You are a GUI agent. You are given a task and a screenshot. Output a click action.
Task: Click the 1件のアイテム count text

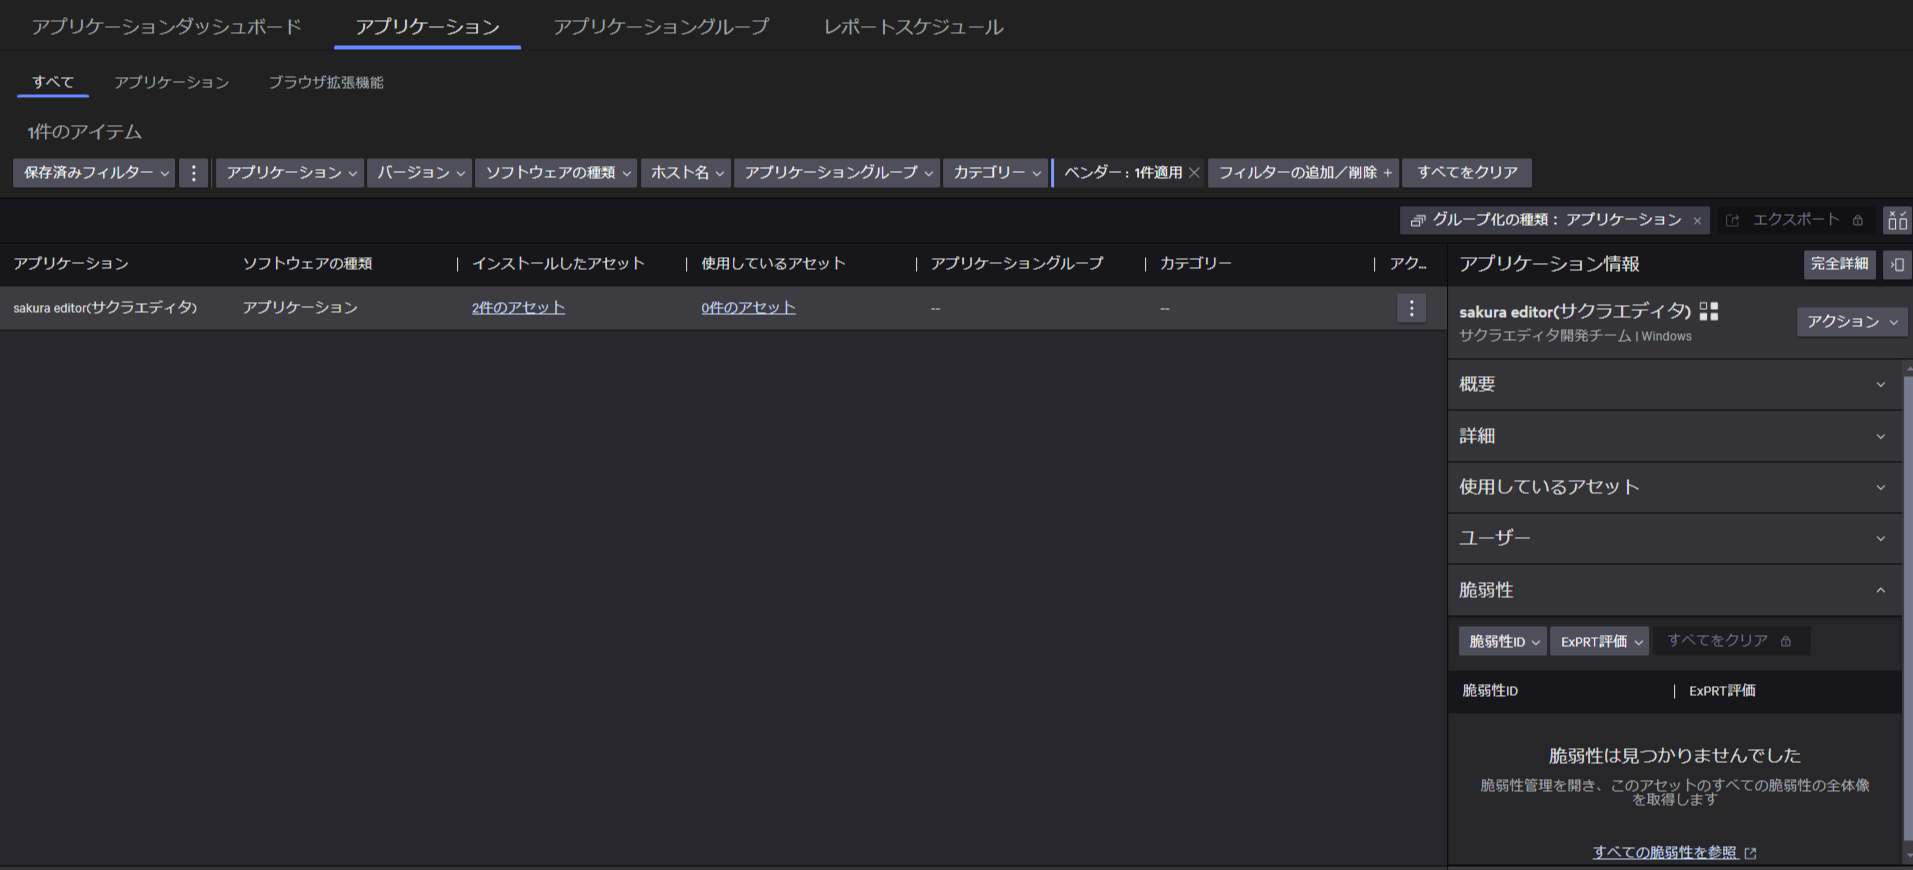click(x=84, y=132)
